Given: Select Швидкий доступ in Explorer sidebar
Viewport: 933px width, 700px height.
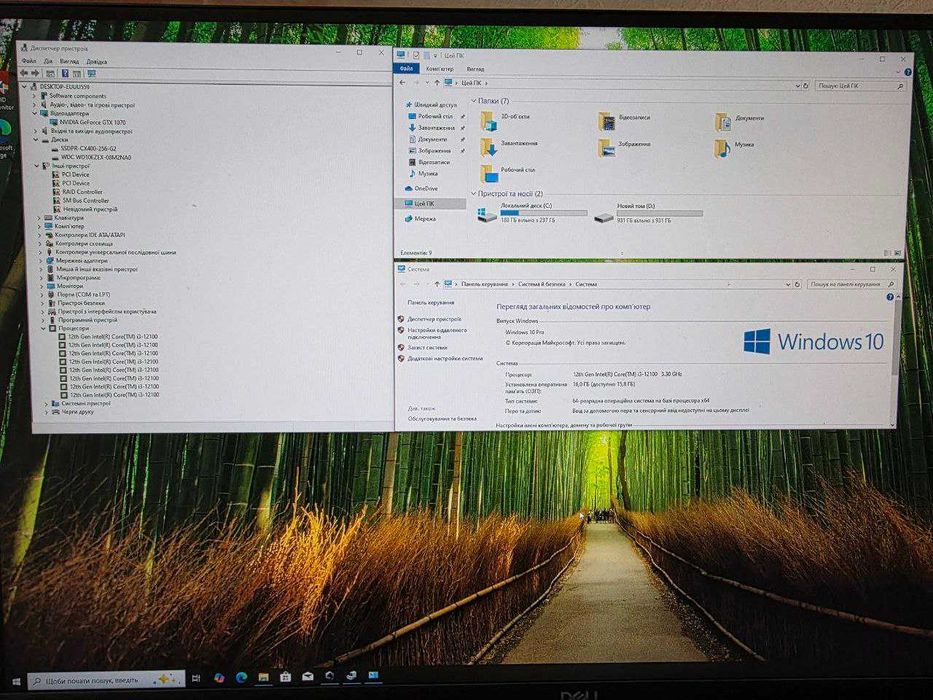Looking at the screenshot, I should [435, 105].
